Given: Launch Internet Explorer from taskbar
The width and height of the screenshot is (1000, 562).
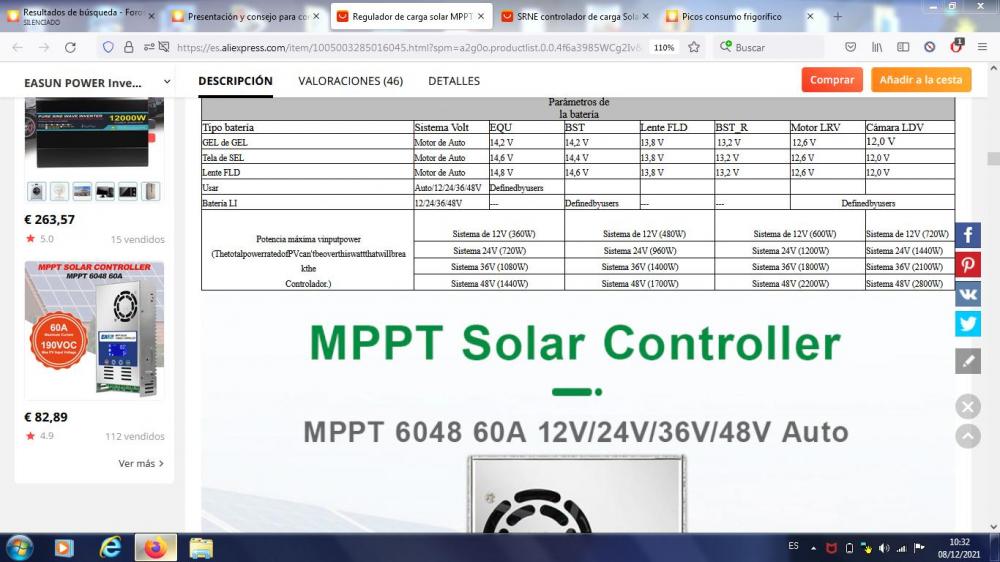Looking at the screenshot, I should [110, 548].
